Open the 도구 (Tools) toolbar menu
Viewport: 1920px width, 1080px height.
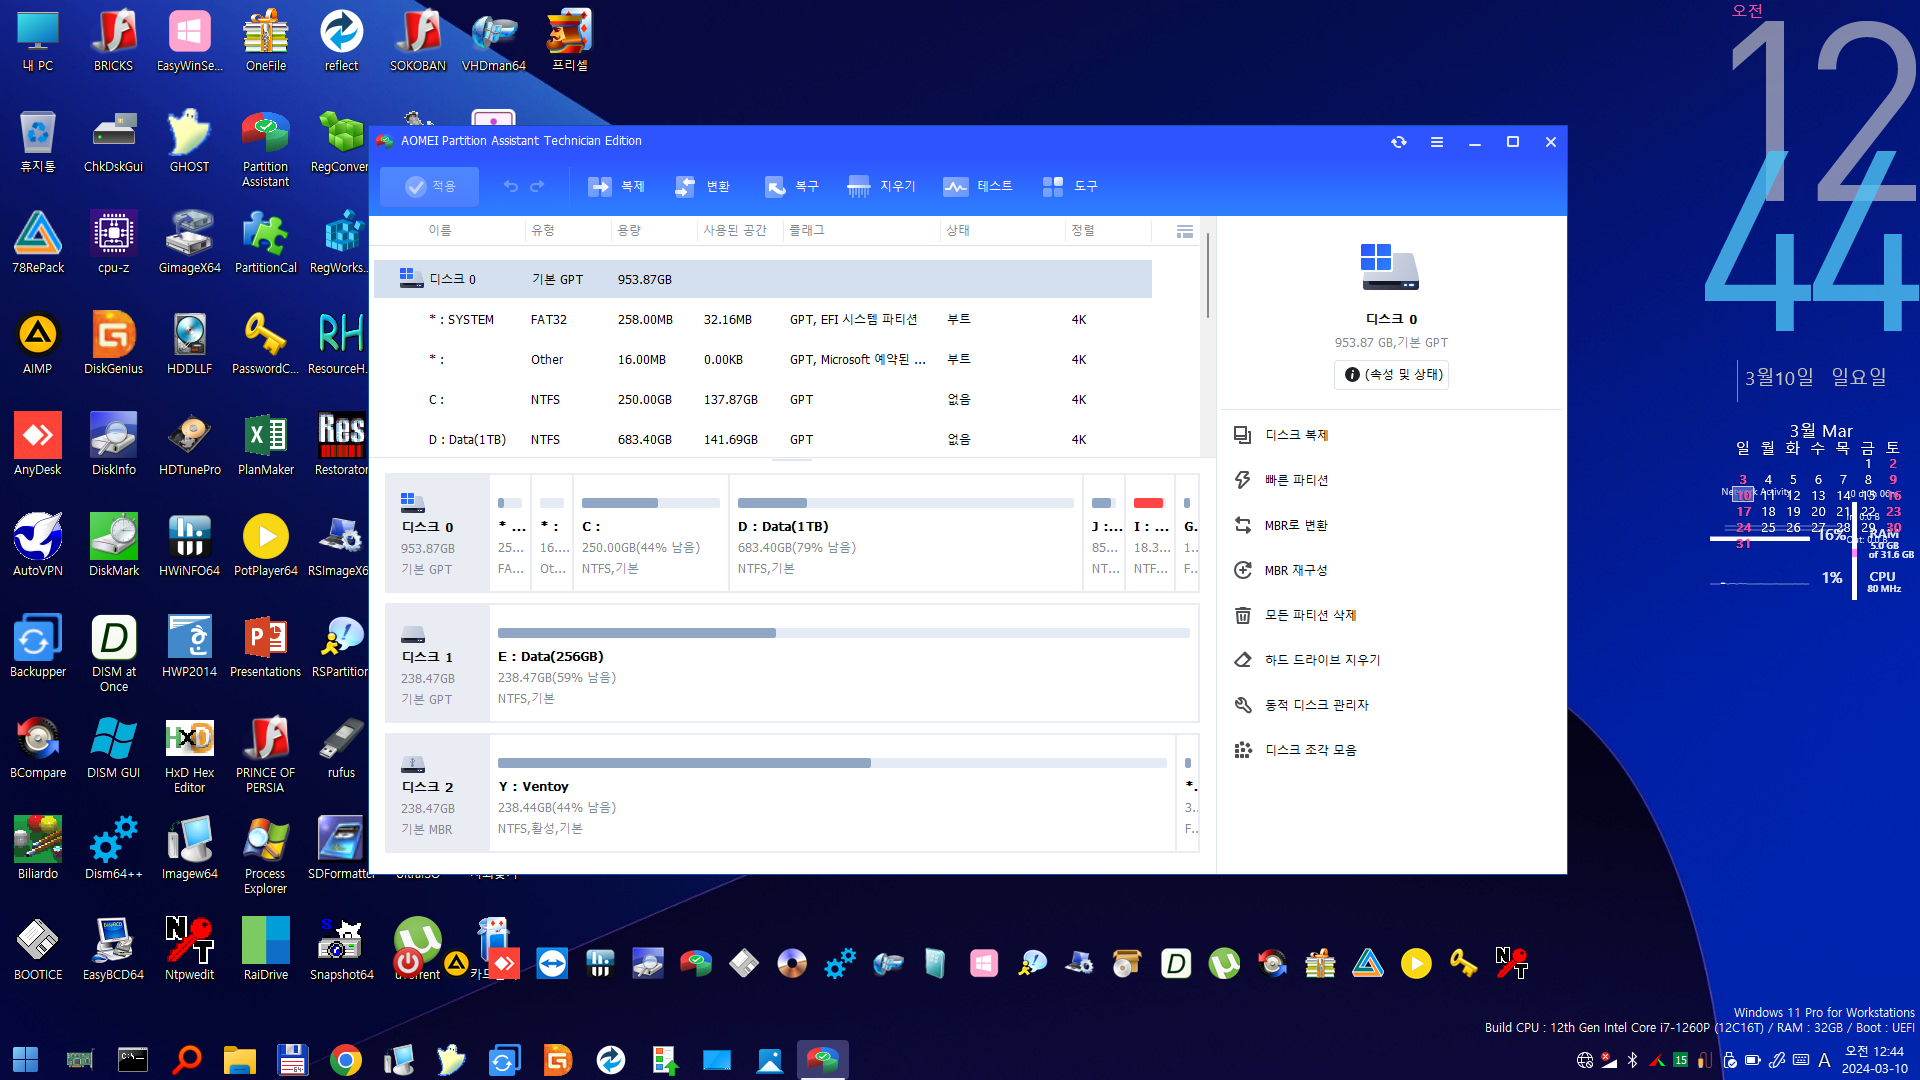(x=1070, y=186)
